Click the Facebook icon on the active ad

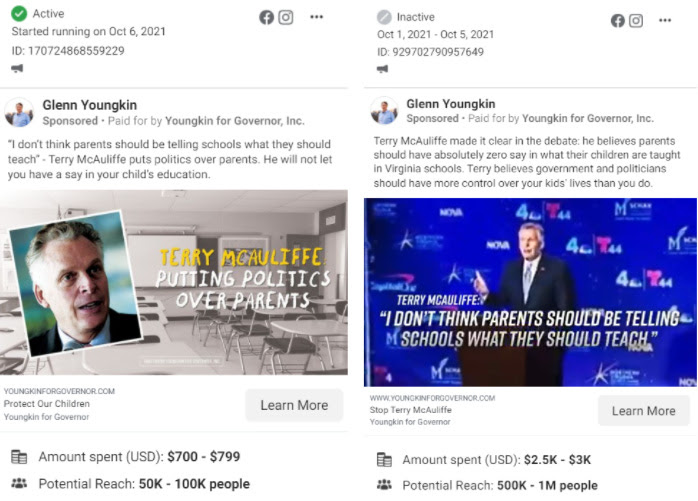267,17
